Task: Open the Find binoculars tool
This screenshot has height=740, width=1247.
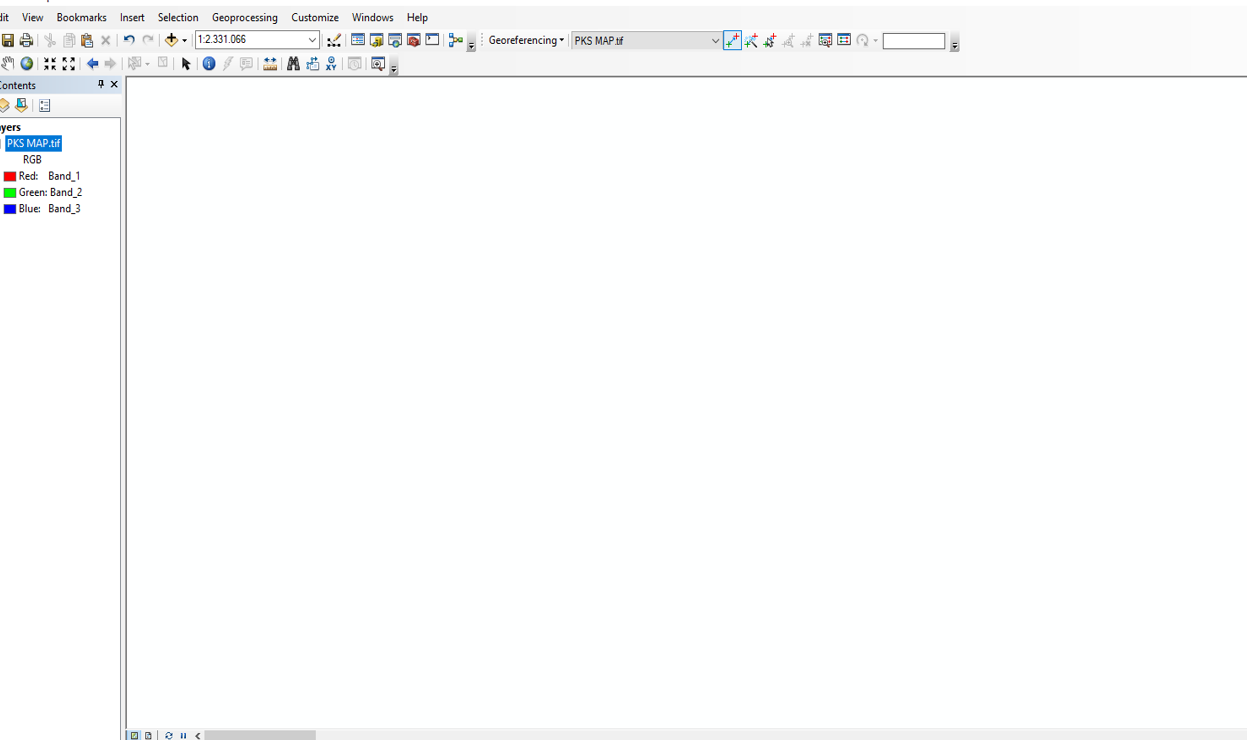Action: coord(293,64)
